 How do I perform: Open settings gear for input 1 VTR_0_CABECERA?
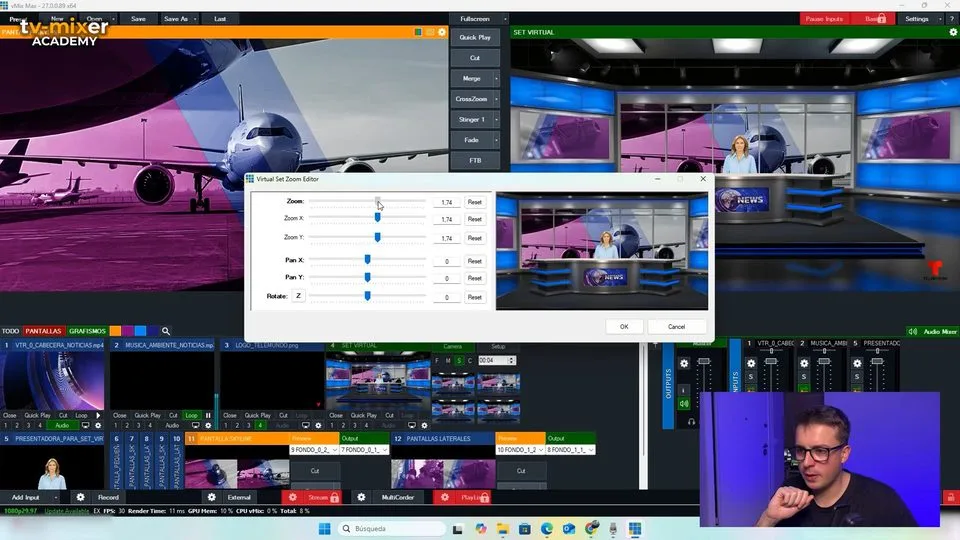coord(98,426)
